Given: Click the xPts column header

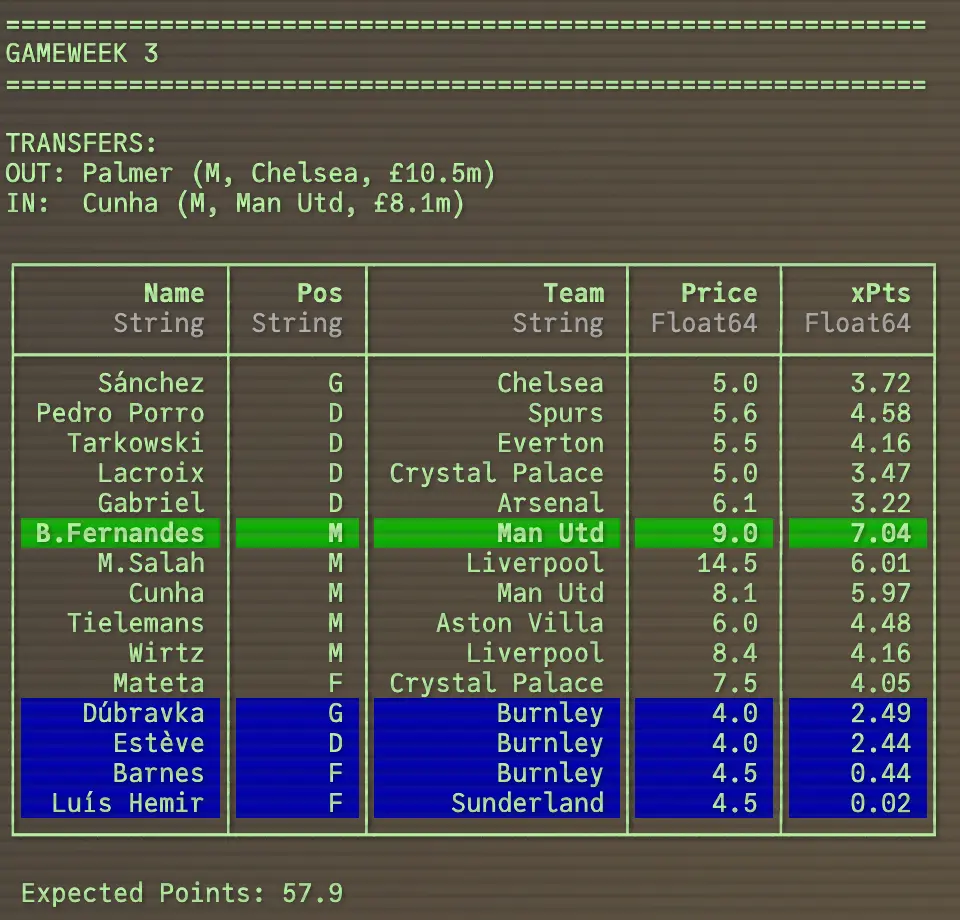Looking at the screenshot, I should (x=880, y=293).
